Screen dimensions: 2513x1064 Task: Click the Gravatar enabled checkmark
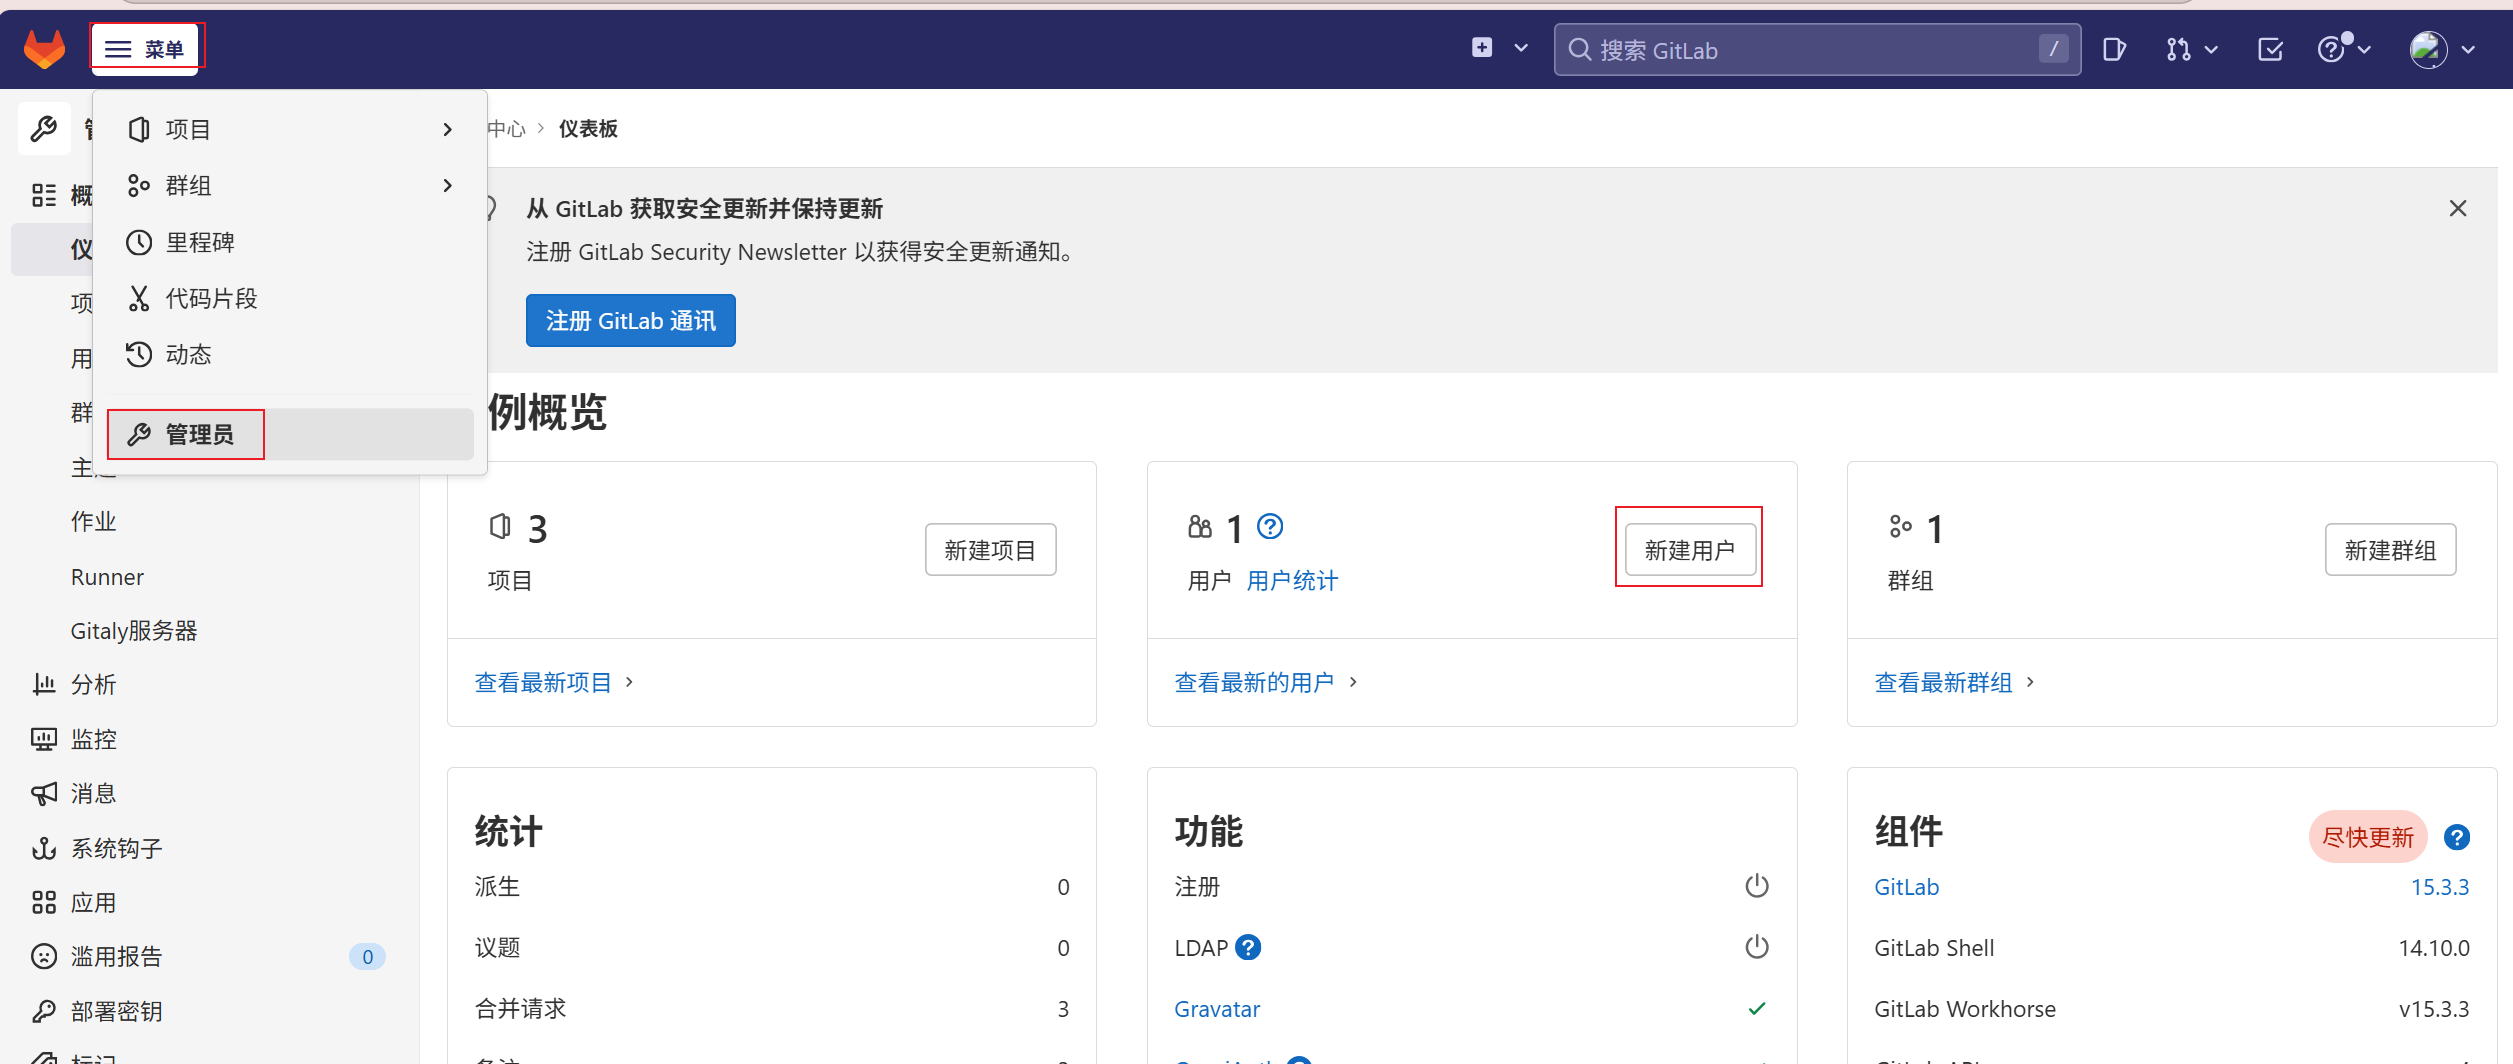[1757, 1009]
